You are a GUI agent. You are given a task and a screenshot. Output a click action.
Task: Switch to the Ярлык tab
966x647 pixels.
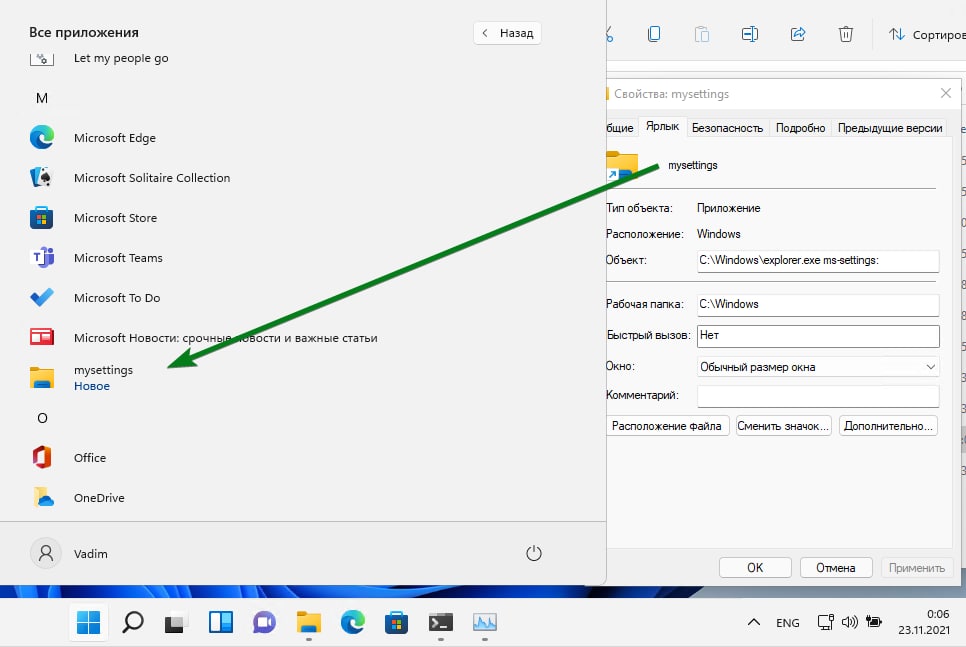(662, 126)
